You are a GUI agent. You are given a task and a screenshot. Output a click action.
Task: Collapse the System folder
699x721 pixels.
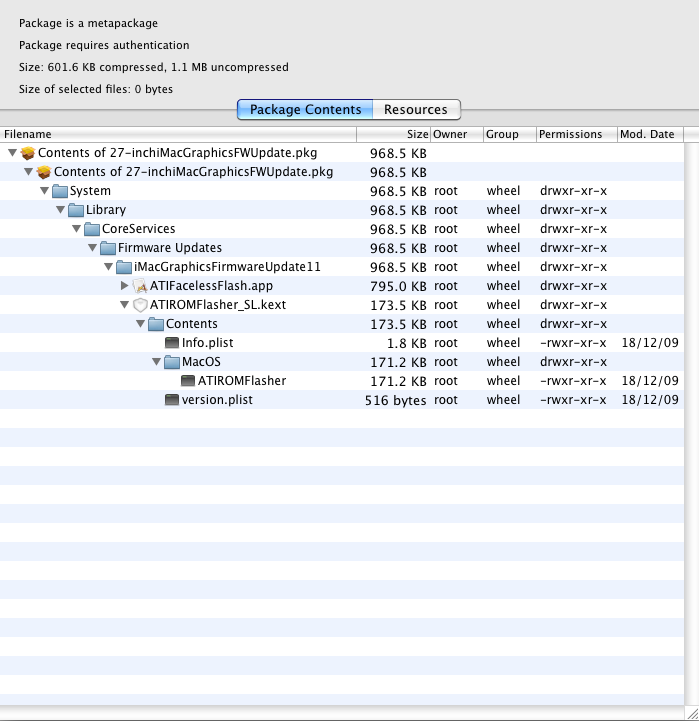tap(45, 190)
